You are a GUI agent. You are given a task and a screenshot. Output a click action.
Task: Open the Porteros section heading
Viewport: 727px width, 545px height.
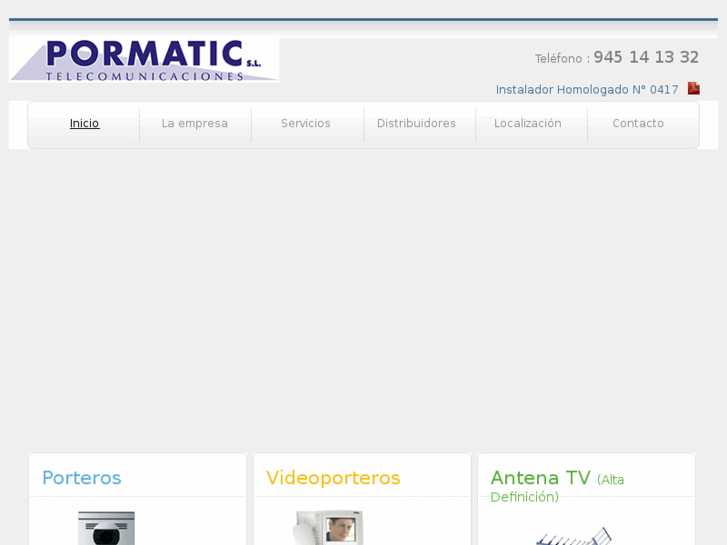(x=82, y=478)
